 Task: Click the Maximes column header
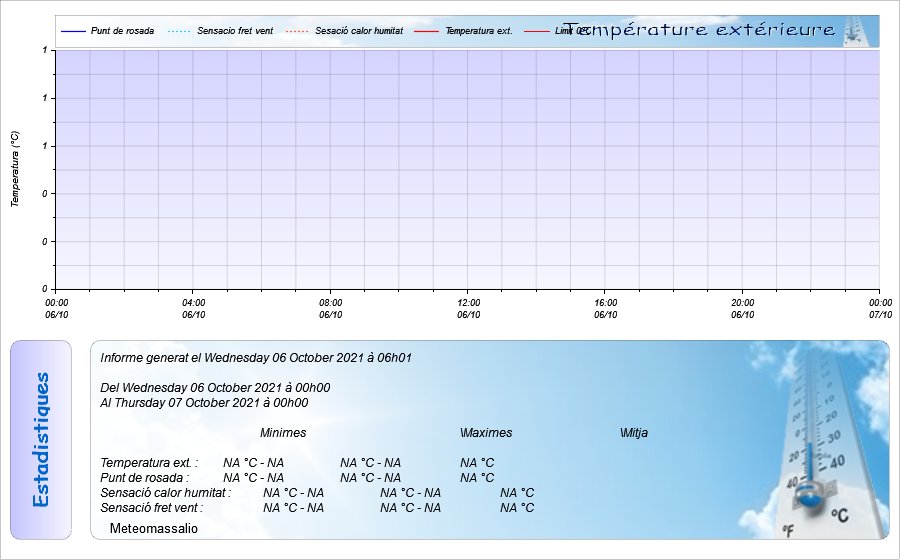coord(486,433)
